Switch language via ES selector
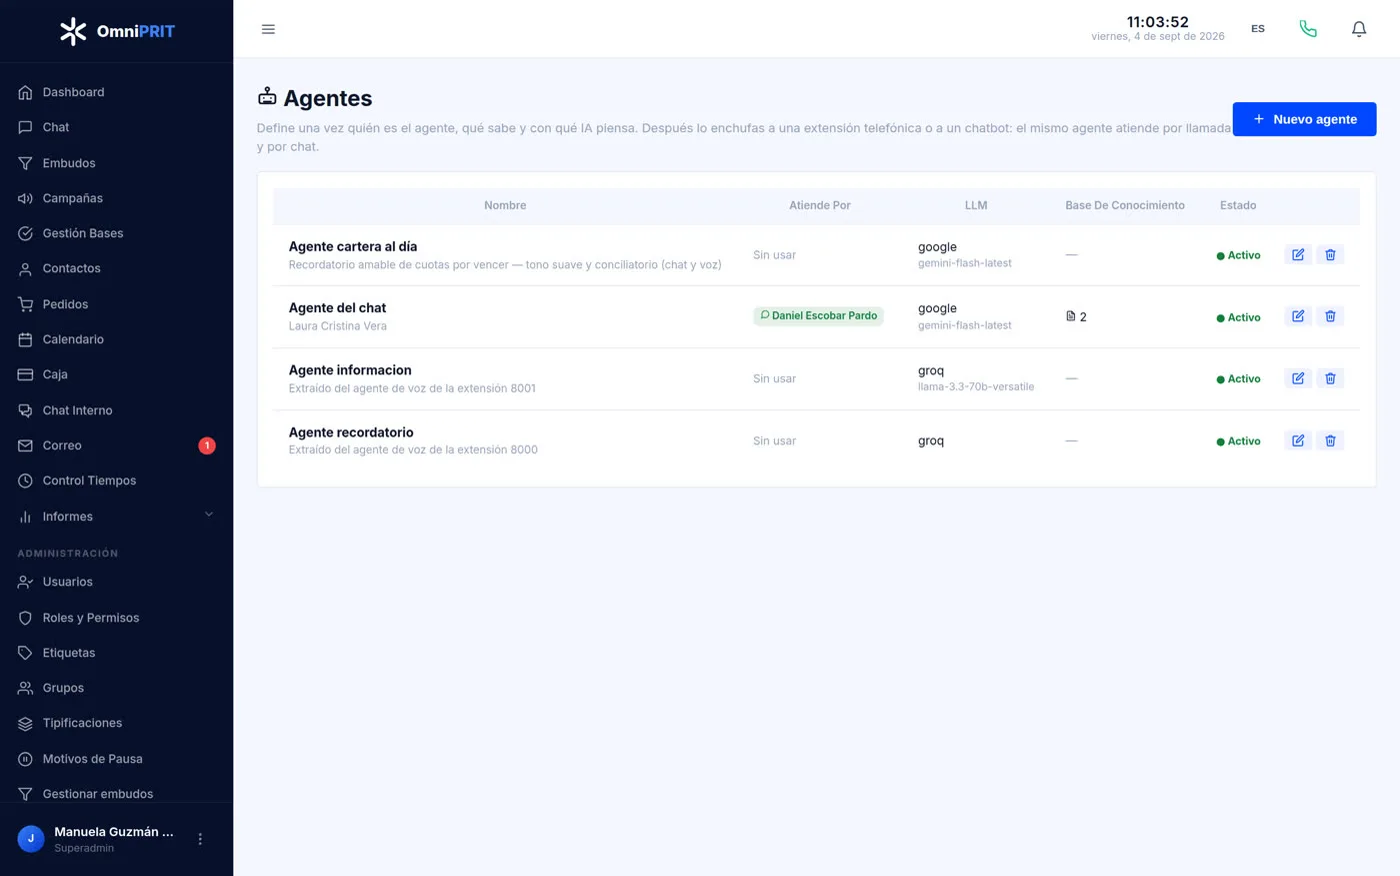 pyautogui.click(x=1258, y=29)
